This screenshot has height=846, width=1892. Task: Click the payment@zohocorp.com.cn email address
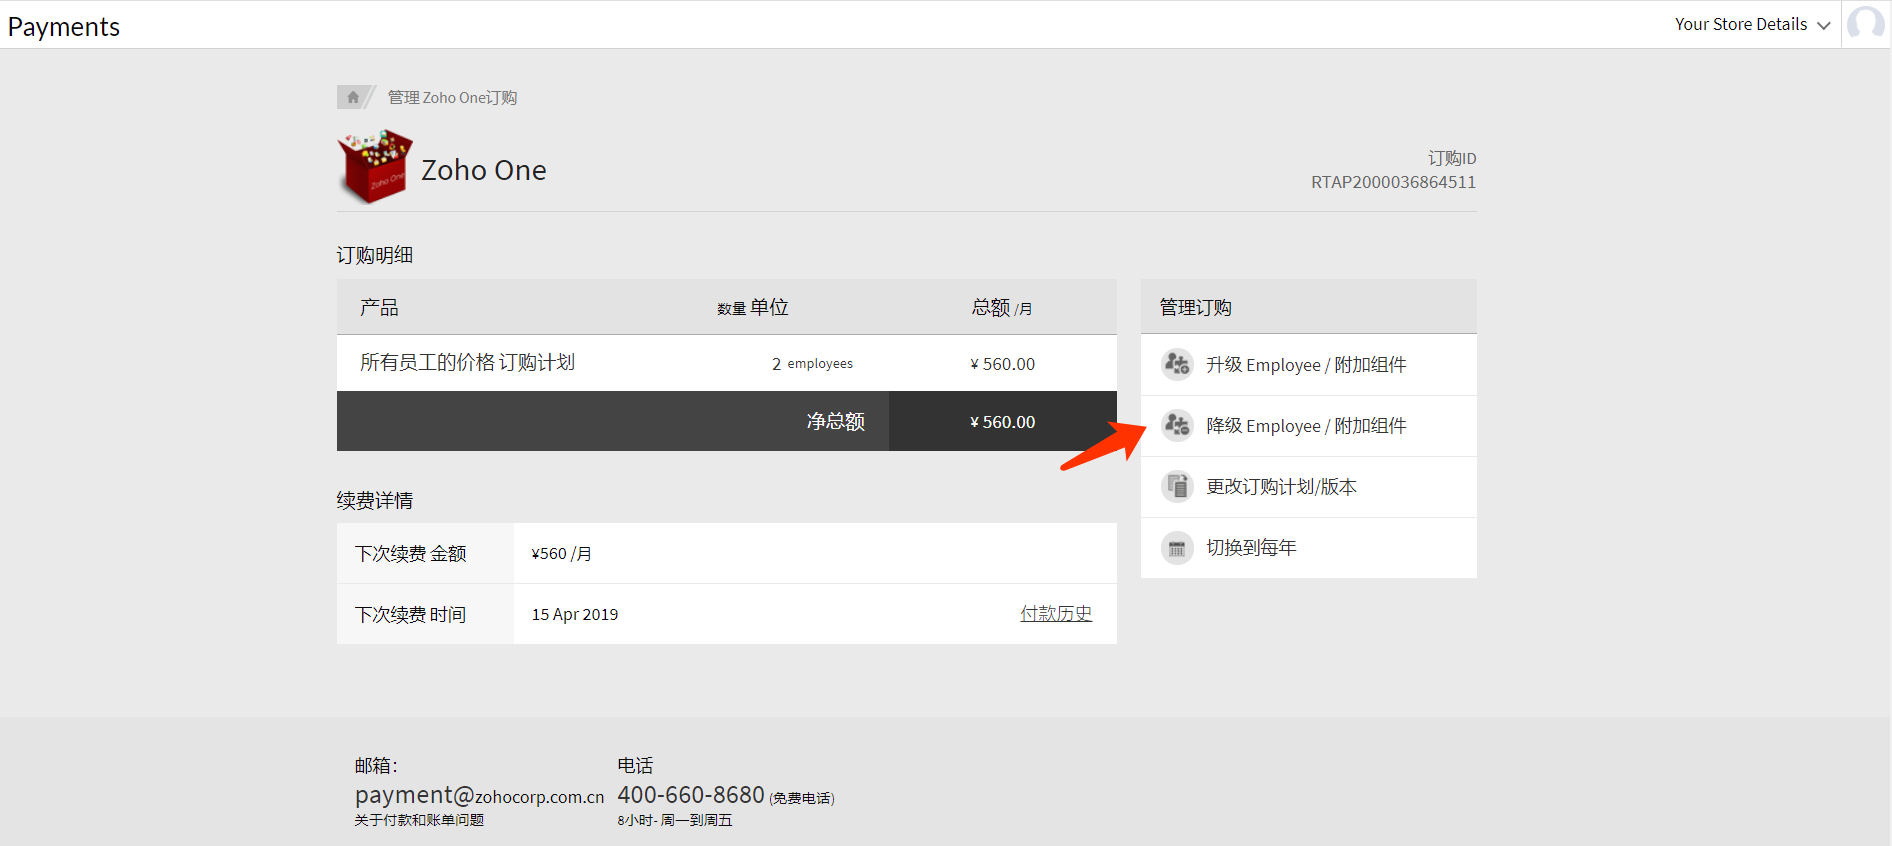pos(479,796)
